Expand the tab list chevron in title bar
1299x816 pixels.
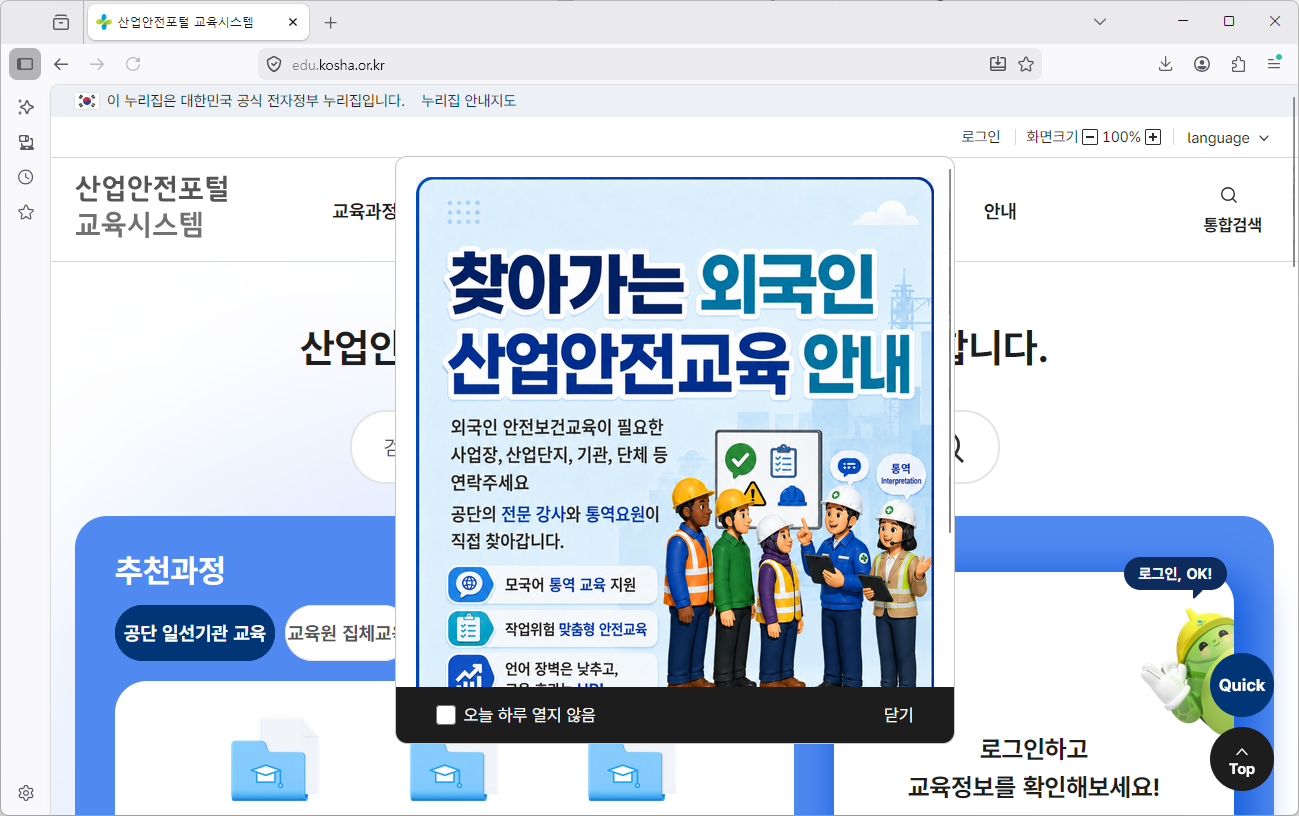coord(1100,21)
